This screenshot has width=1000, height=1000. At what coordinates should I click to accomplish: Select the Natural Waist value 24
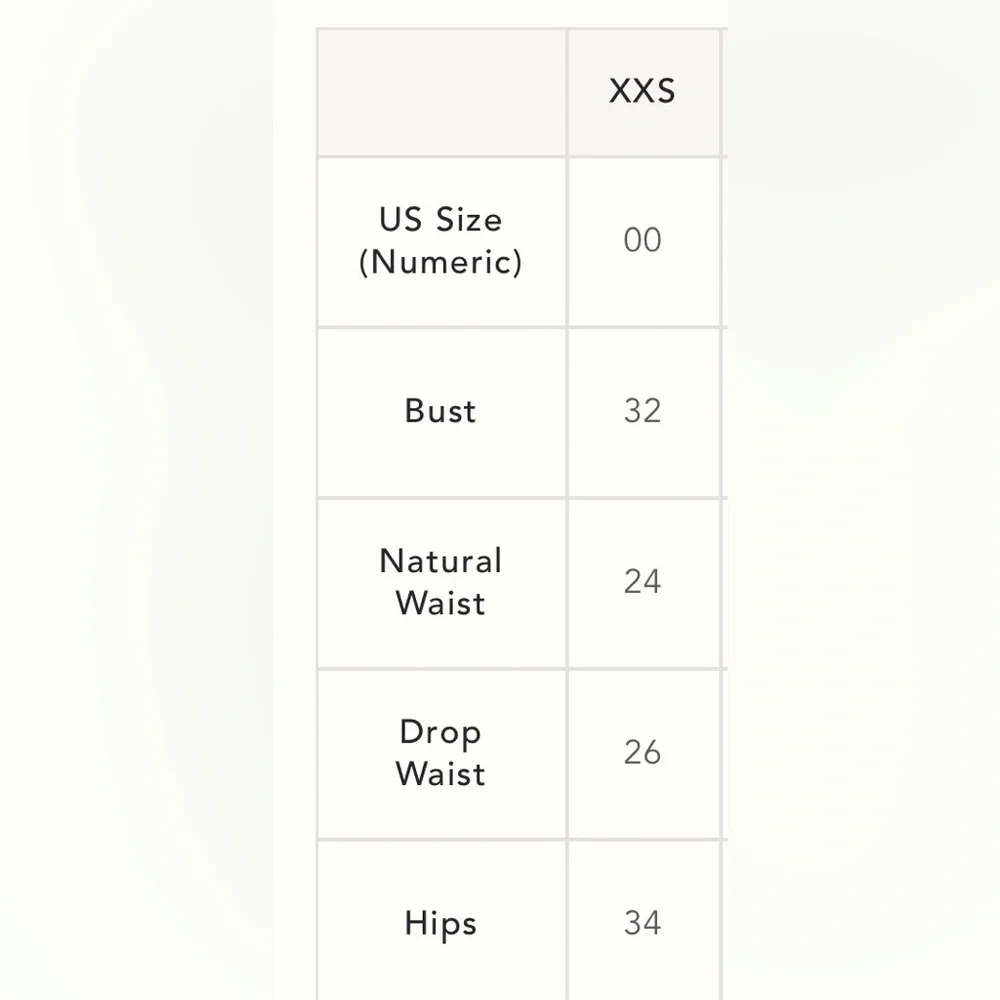pos(642,582)
